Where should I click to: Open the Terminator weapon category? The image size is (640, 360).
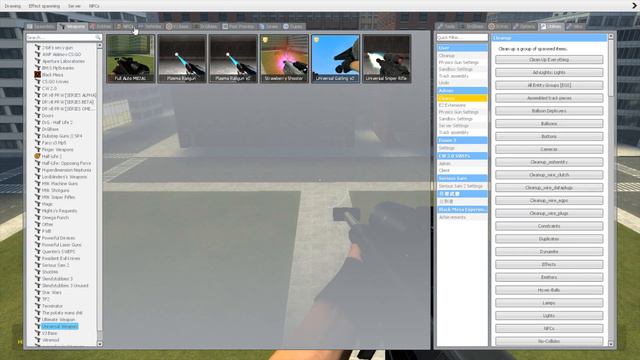[52, 306]
